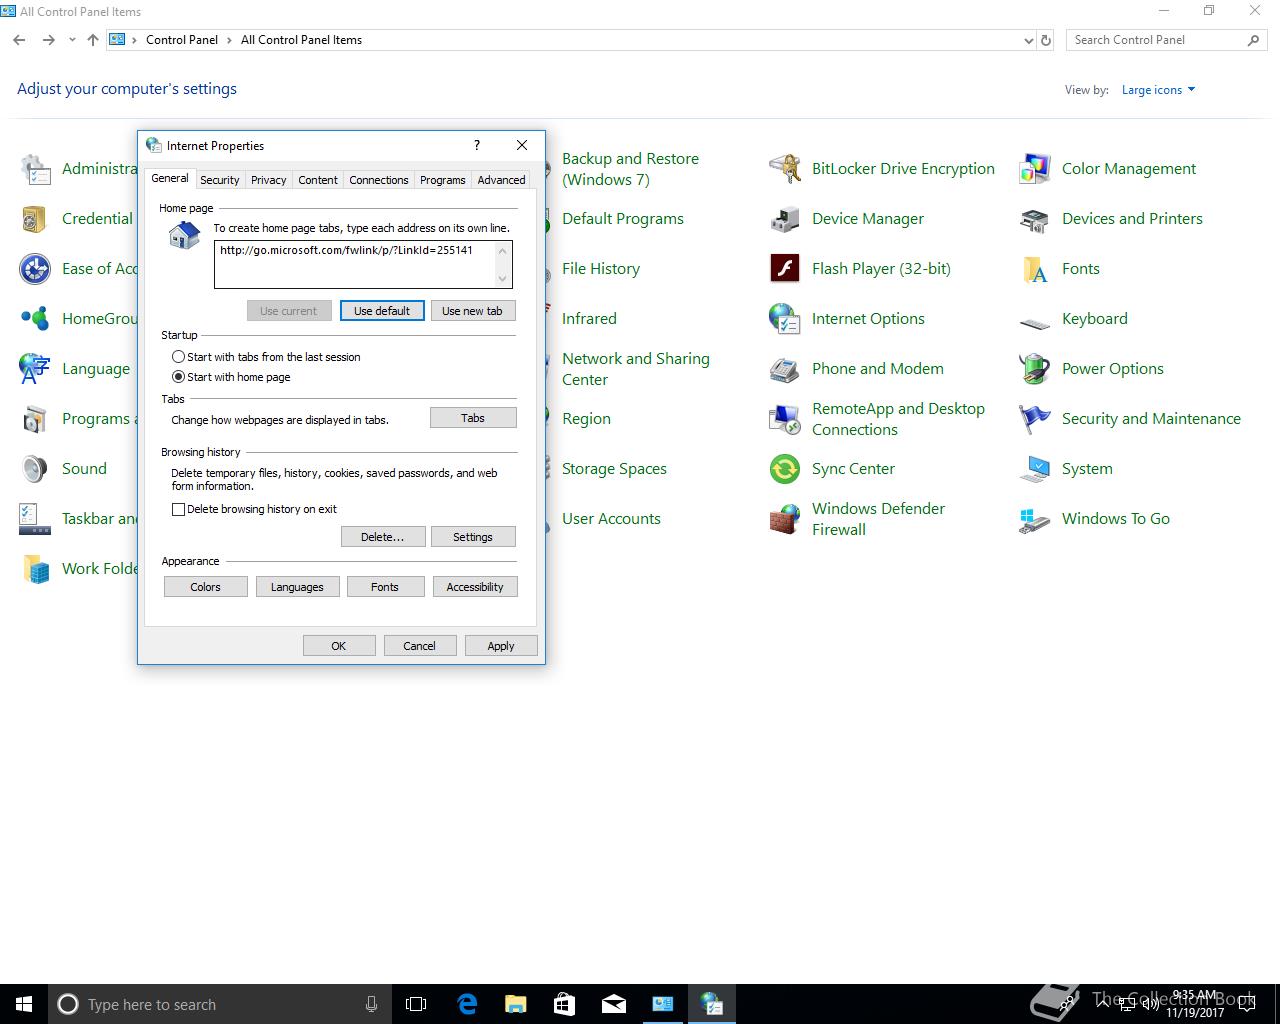Open the Flash Player (32-bit) icon
Screen dimensions: 1280x1024
[785, 269]
